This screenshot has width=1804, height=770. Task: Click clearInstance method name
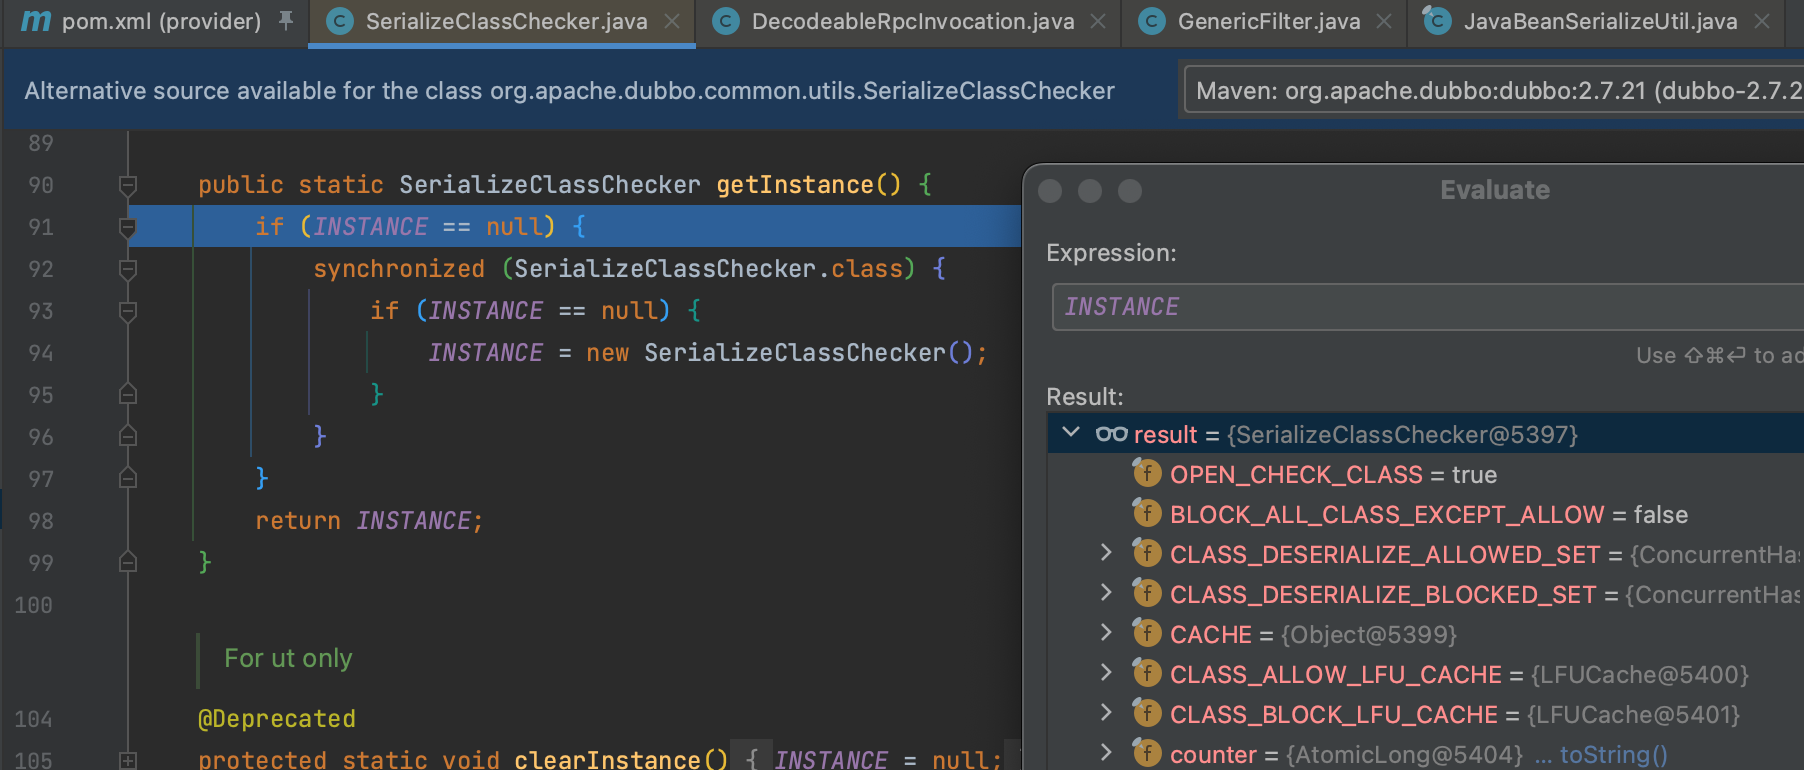click(607, 759)
